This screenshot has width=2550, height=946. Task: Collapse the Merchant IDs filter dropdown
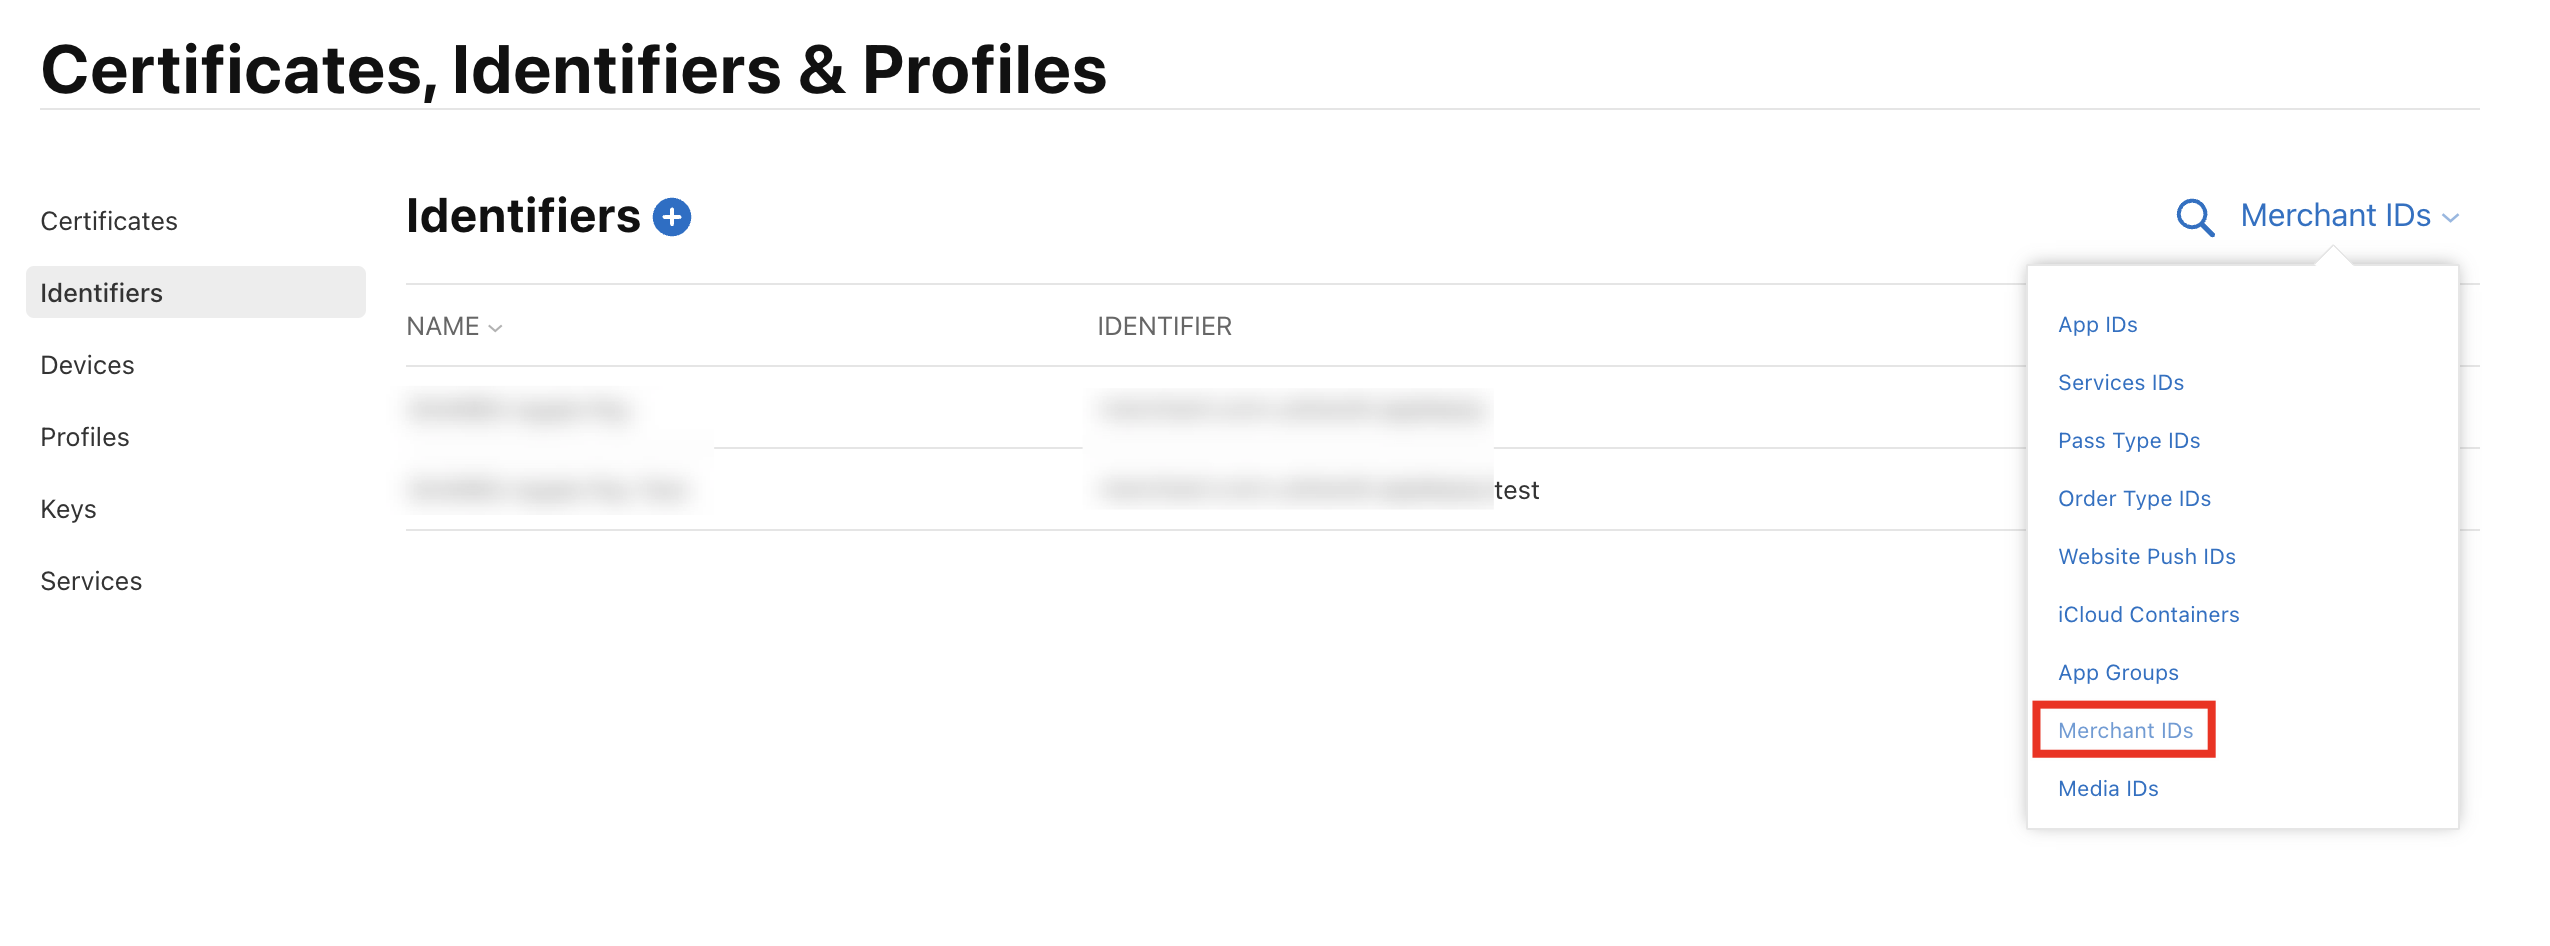(2349, 216)
